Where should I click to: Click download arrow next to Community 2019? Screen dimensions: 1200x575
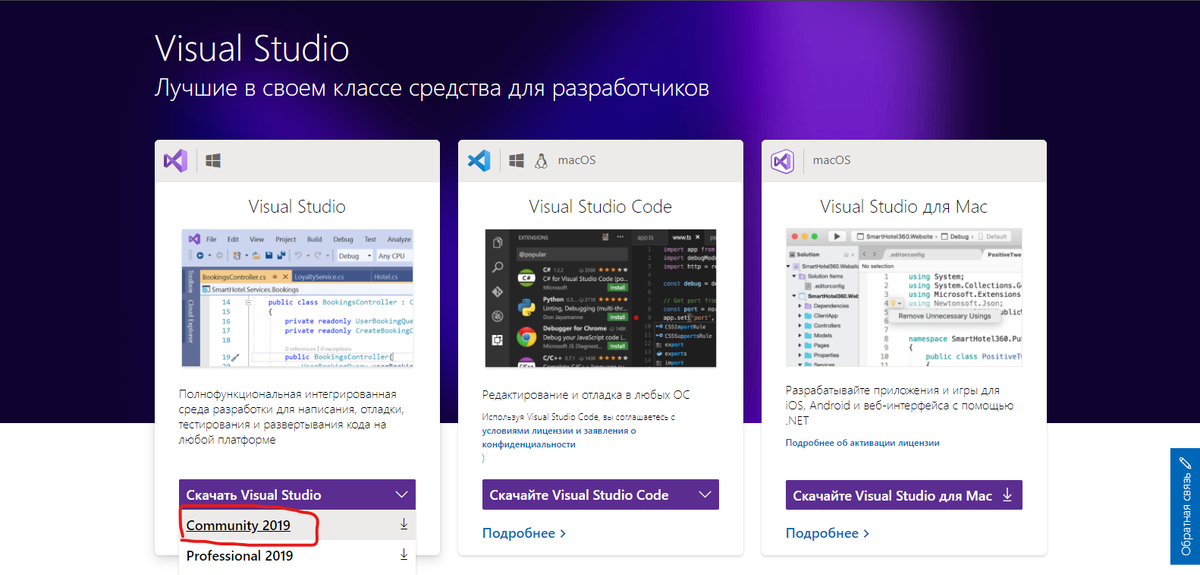(404, 524)
